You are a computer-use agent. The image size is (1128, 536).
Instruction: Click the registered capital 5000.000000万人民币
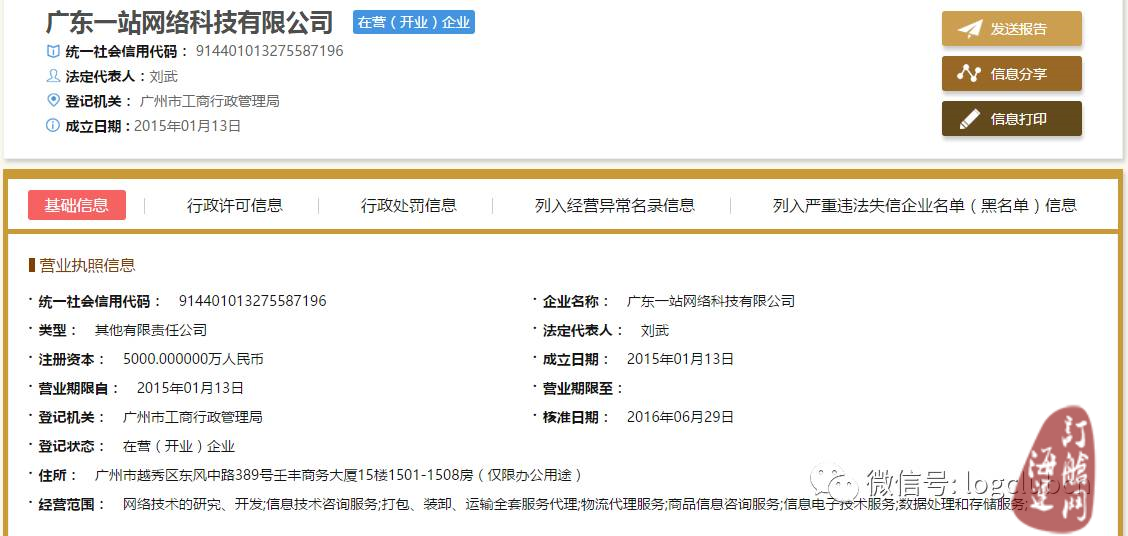point(194,359)
